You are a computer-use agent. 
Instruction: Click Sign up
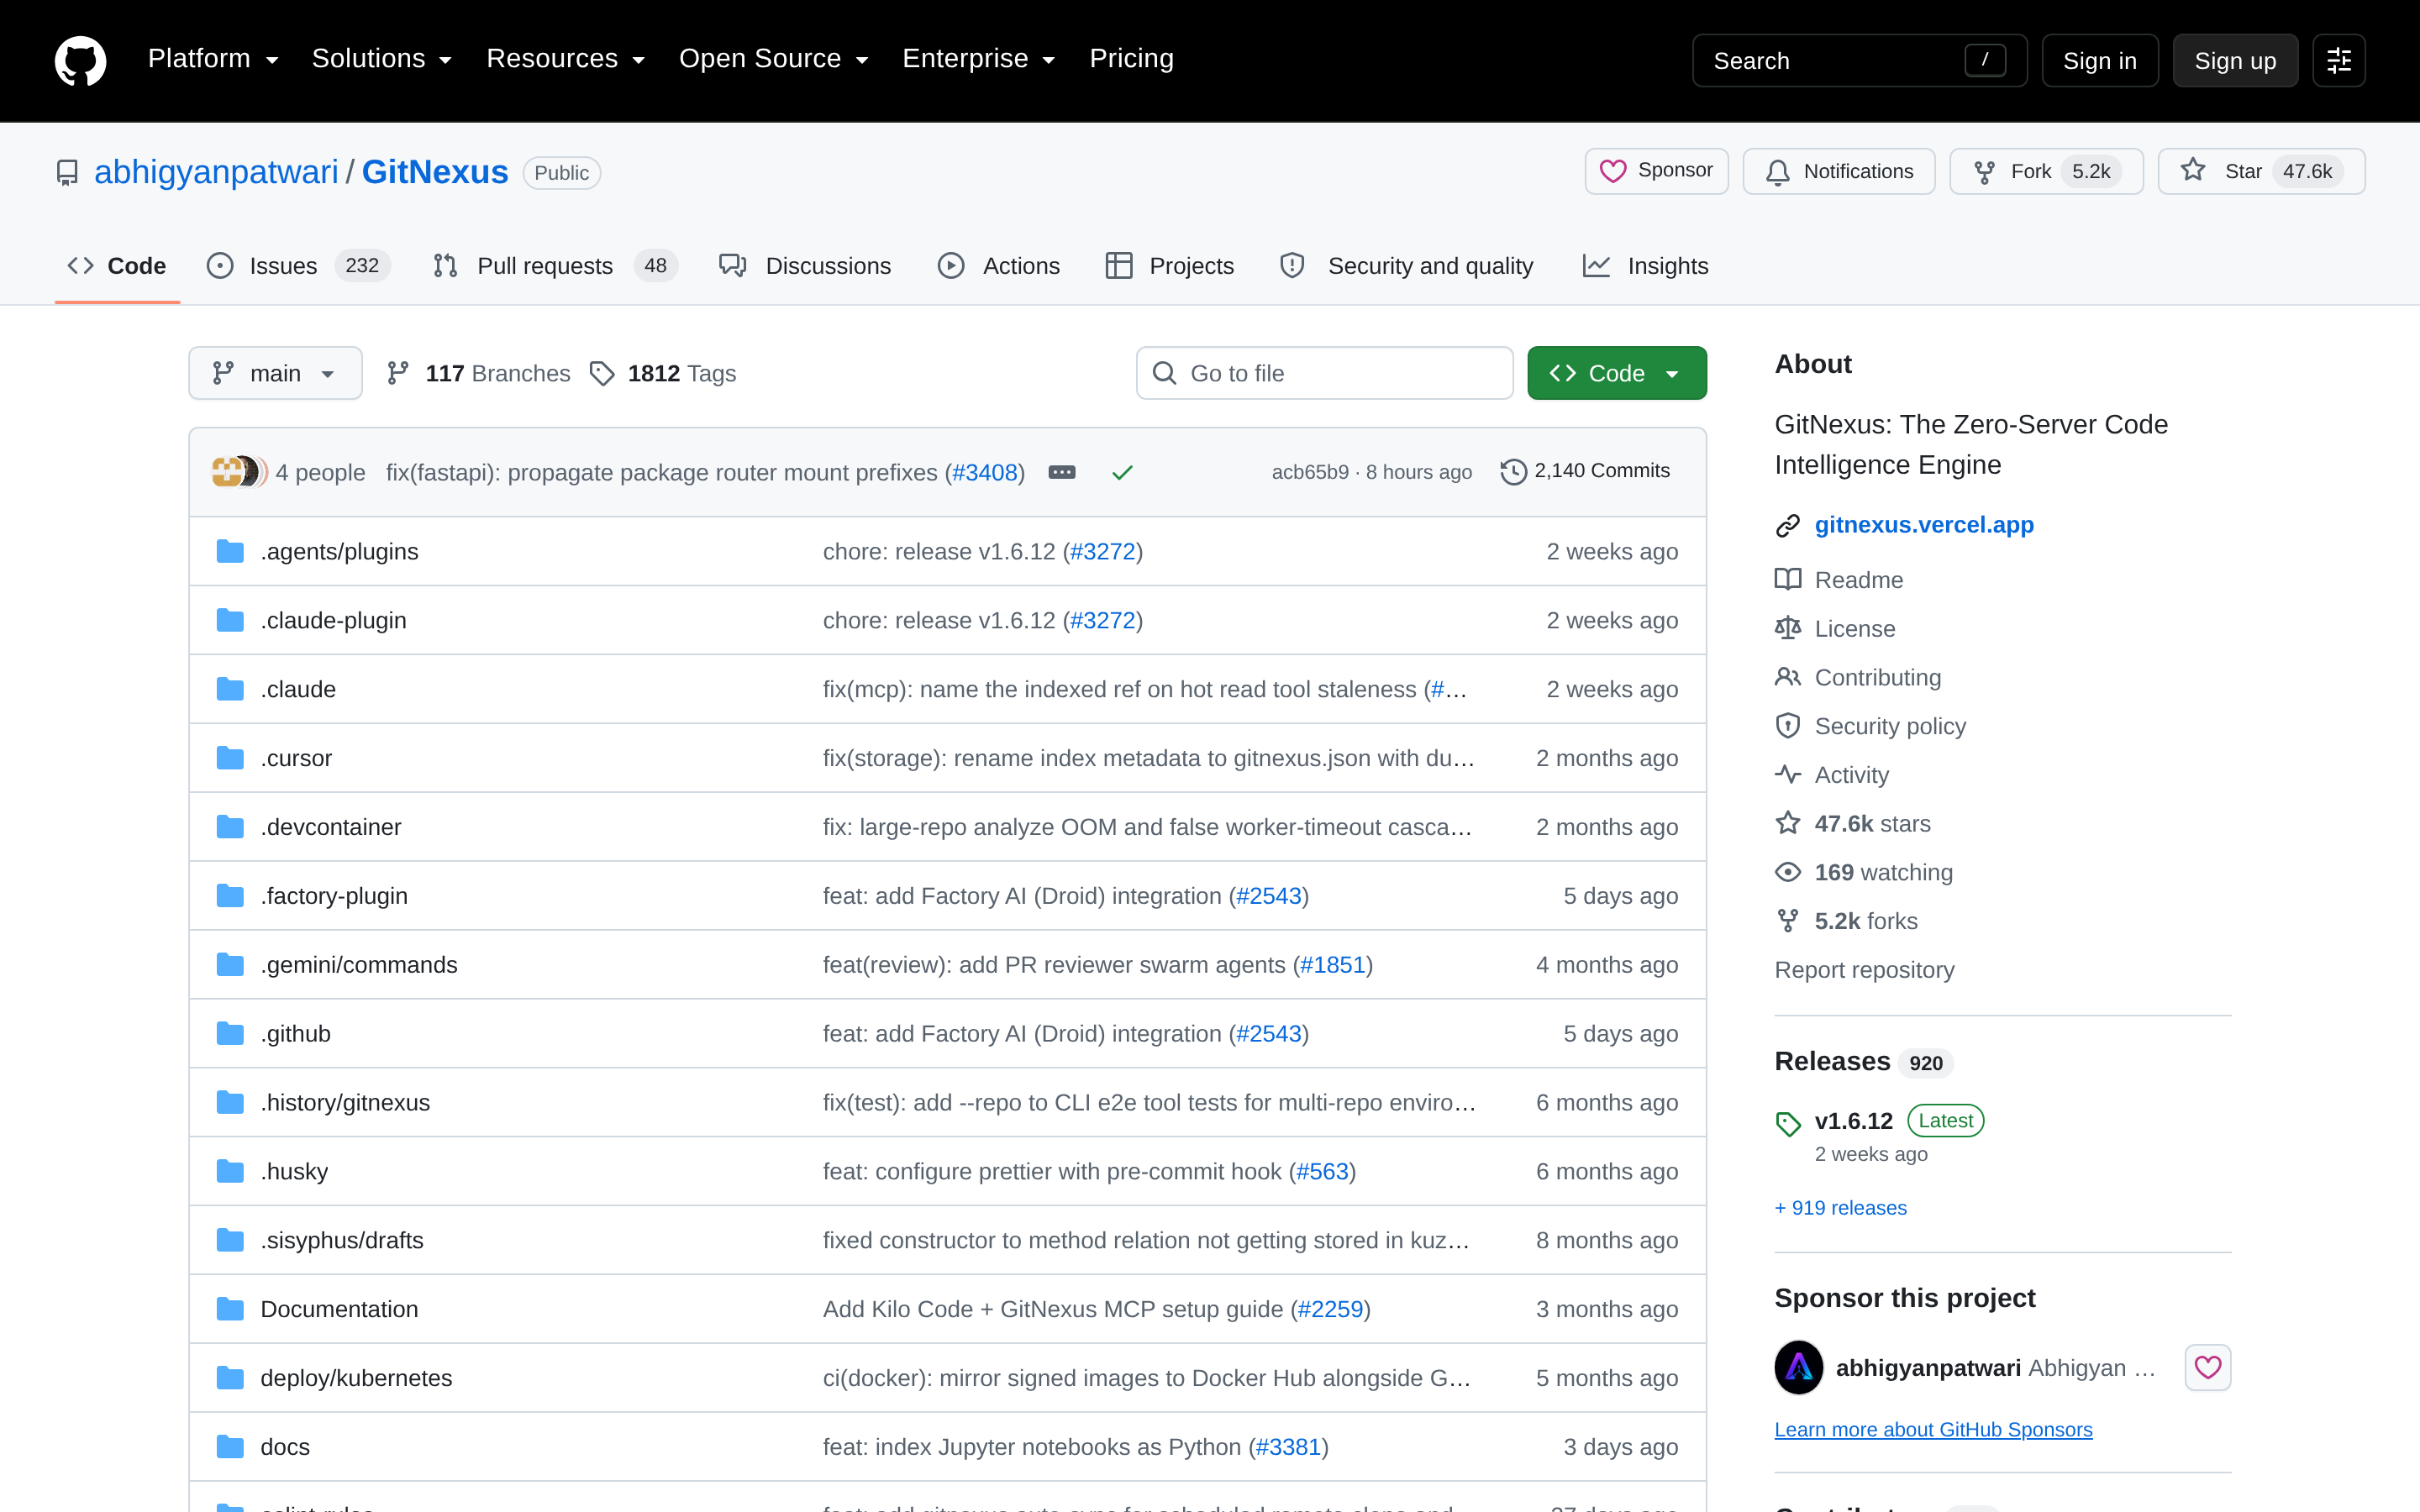tap(2235, 61)
